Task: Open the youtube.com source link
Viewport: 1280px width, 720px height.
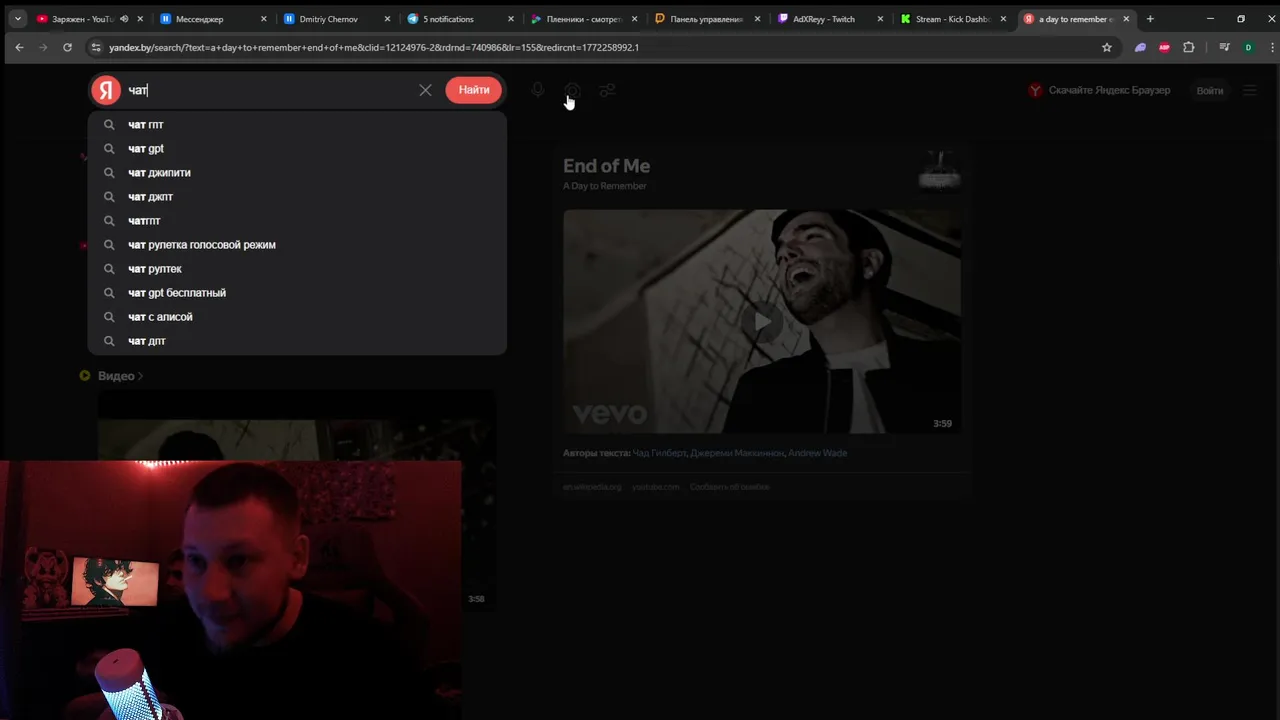Action: tap(655, 487)
